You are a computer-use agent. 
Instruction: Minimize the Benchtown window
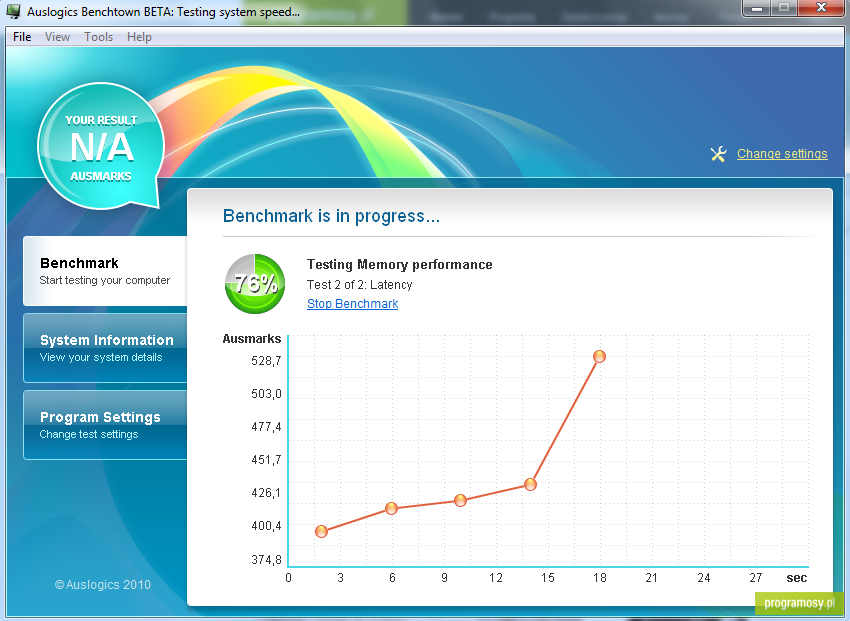pos(757,8)
